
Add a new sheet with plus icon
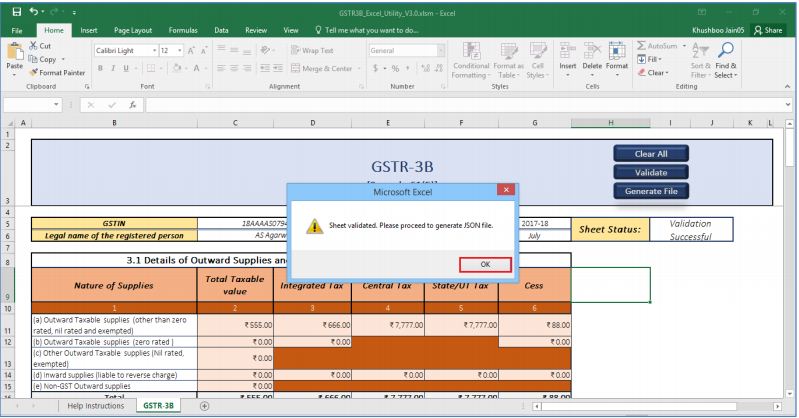204,406
